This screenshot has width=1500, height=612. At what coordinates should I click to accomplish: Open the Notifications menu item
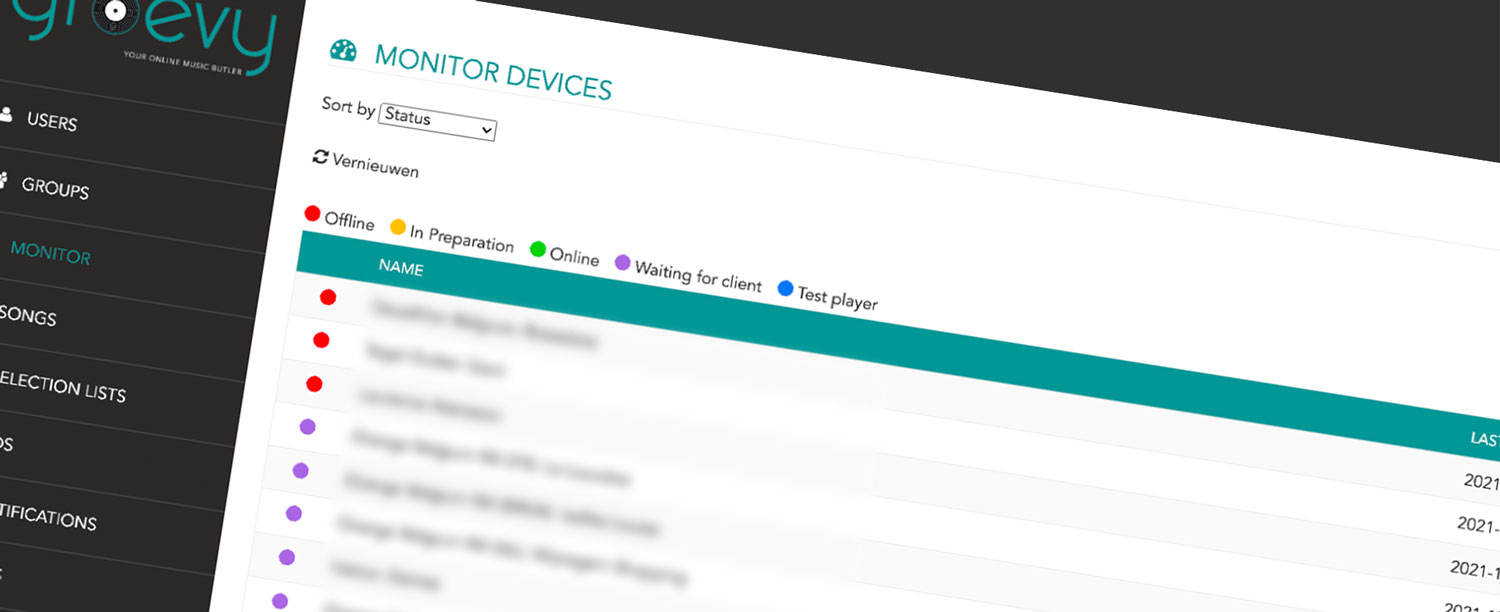click(x=48, y=518)
